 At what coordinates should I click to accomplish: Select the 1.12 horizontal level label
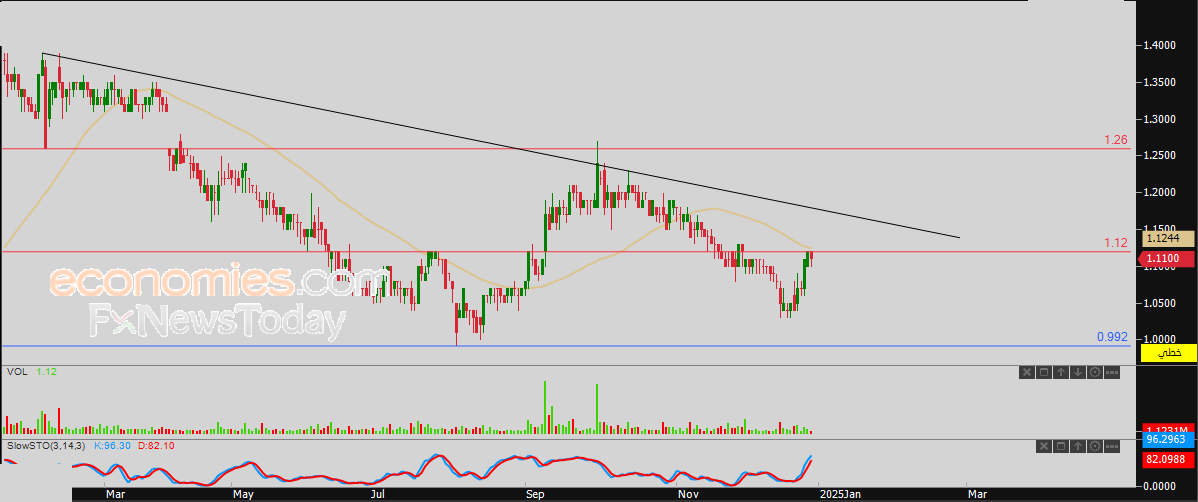point(1115,243)
